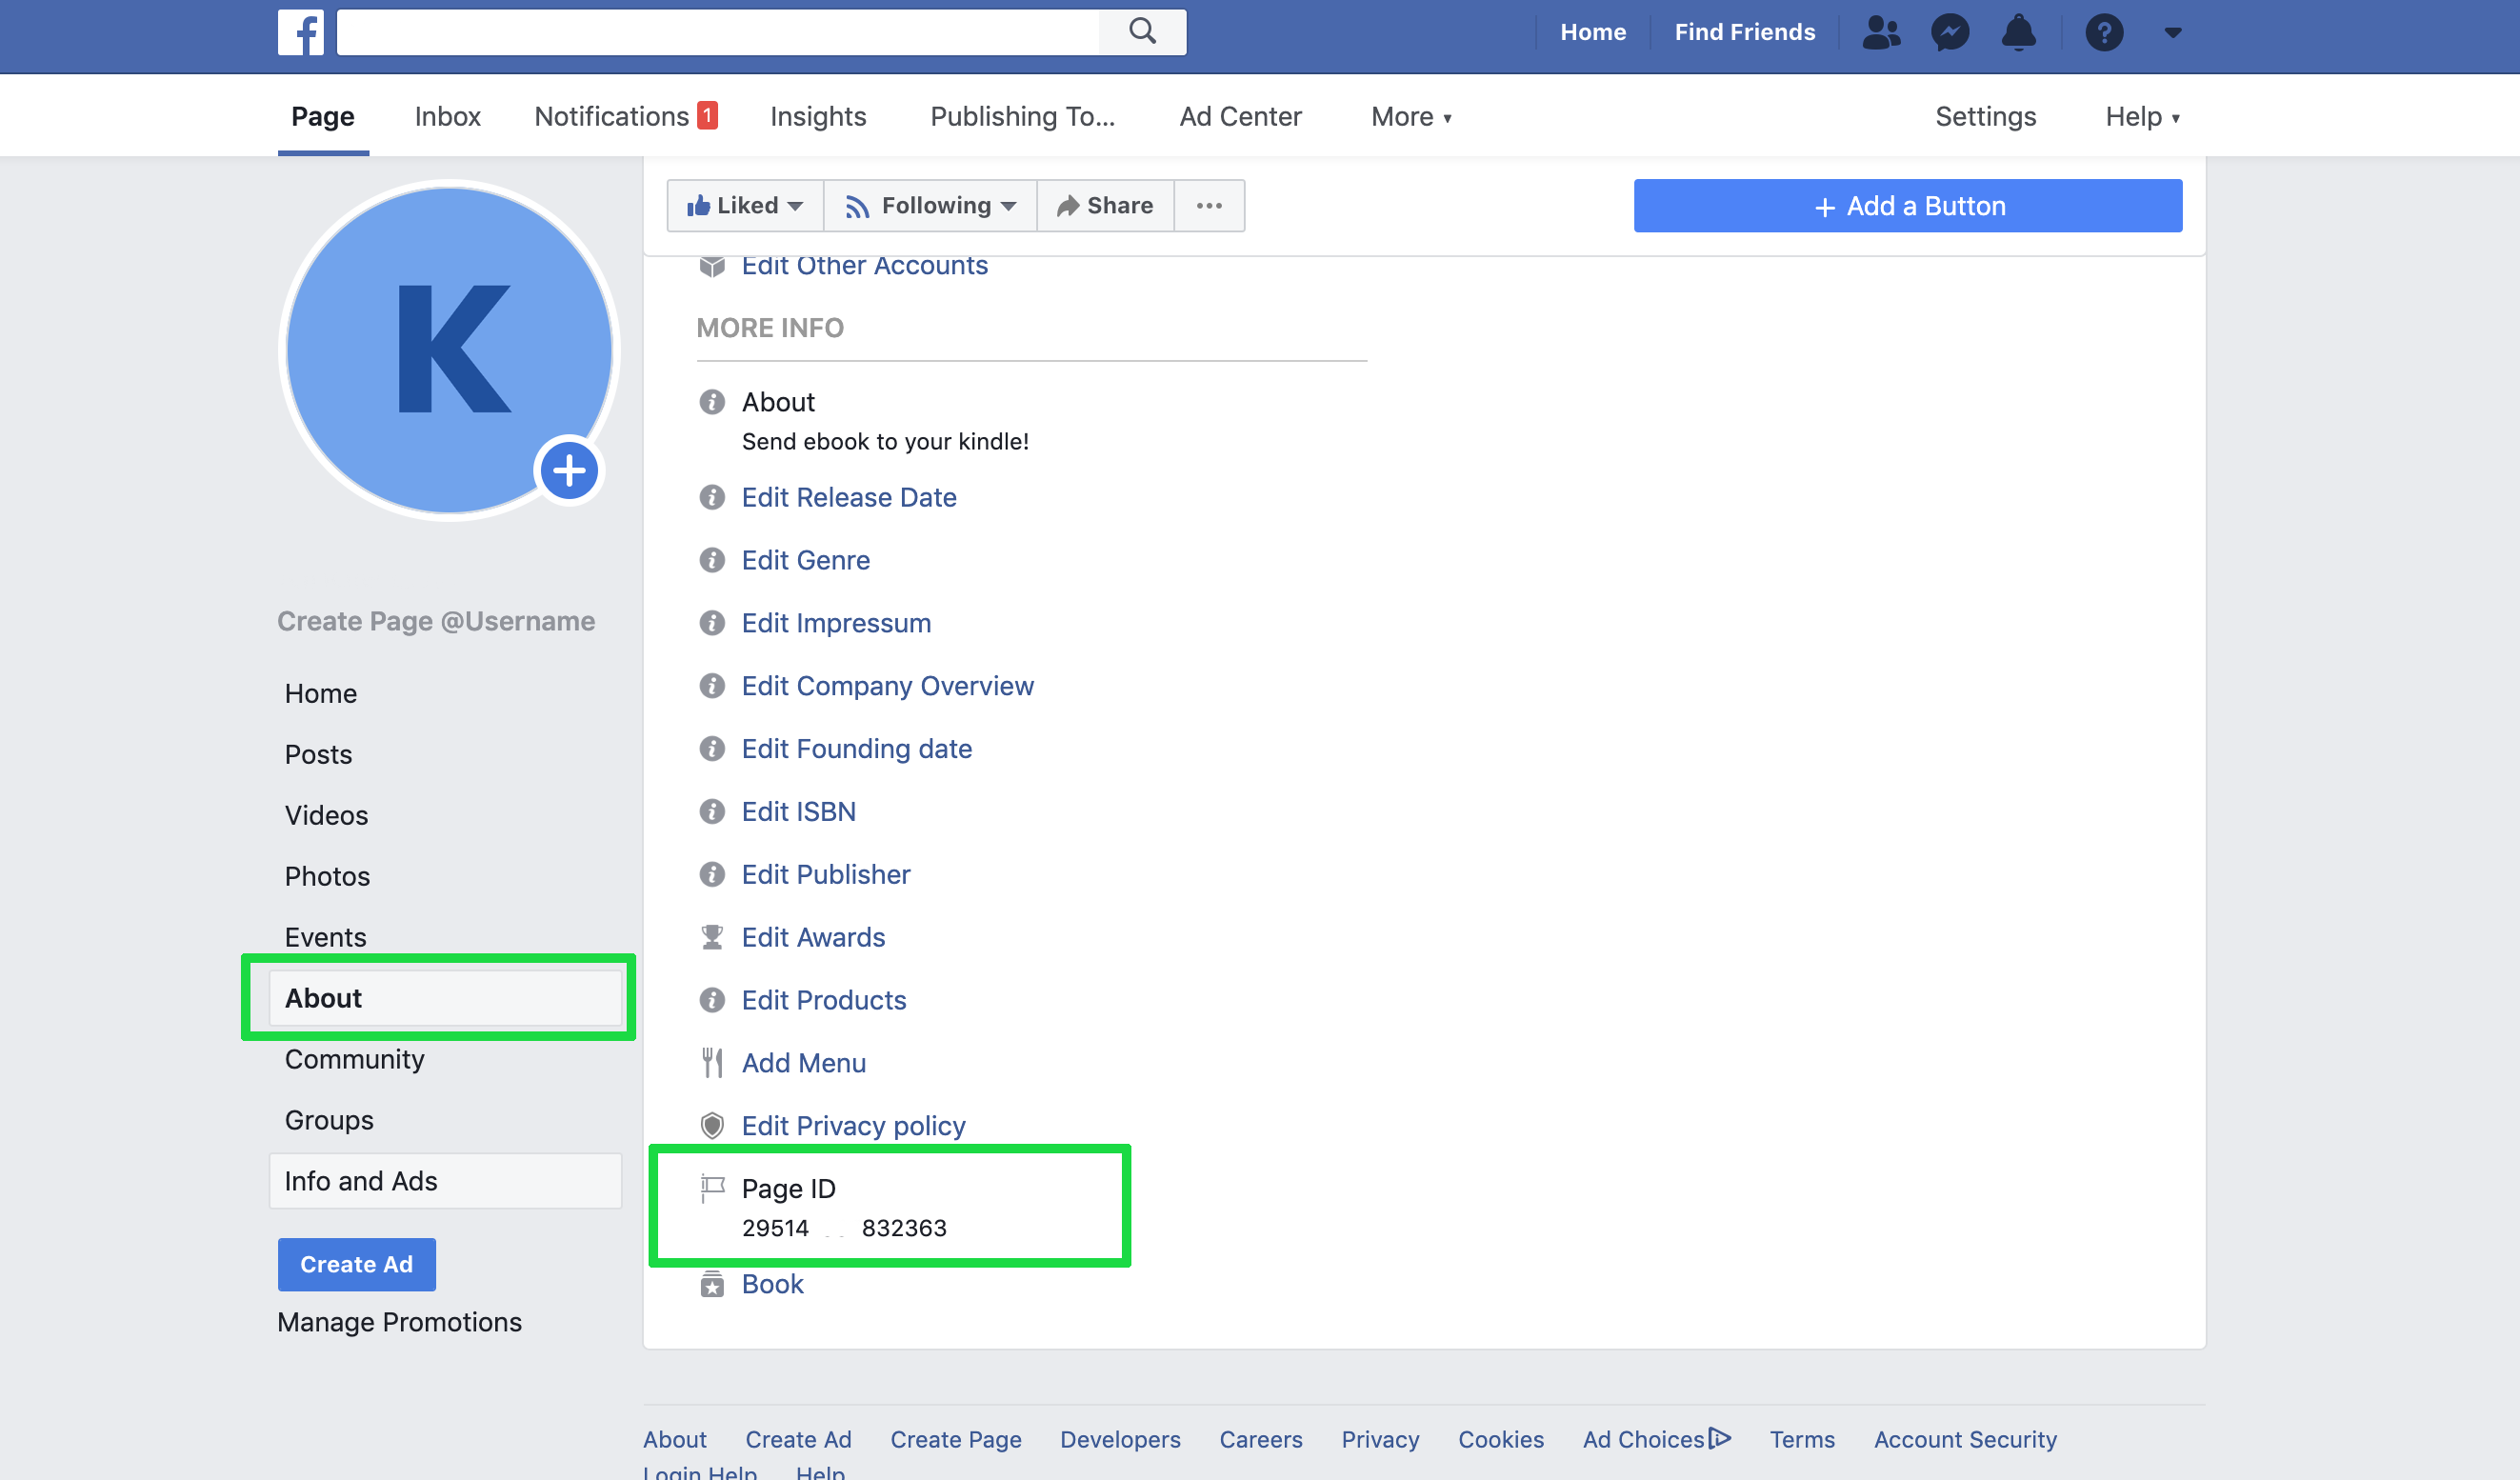Click Edit Company Overview link
The height and width of the screenshot is (1480, 2520).
[x=887, y=686]
